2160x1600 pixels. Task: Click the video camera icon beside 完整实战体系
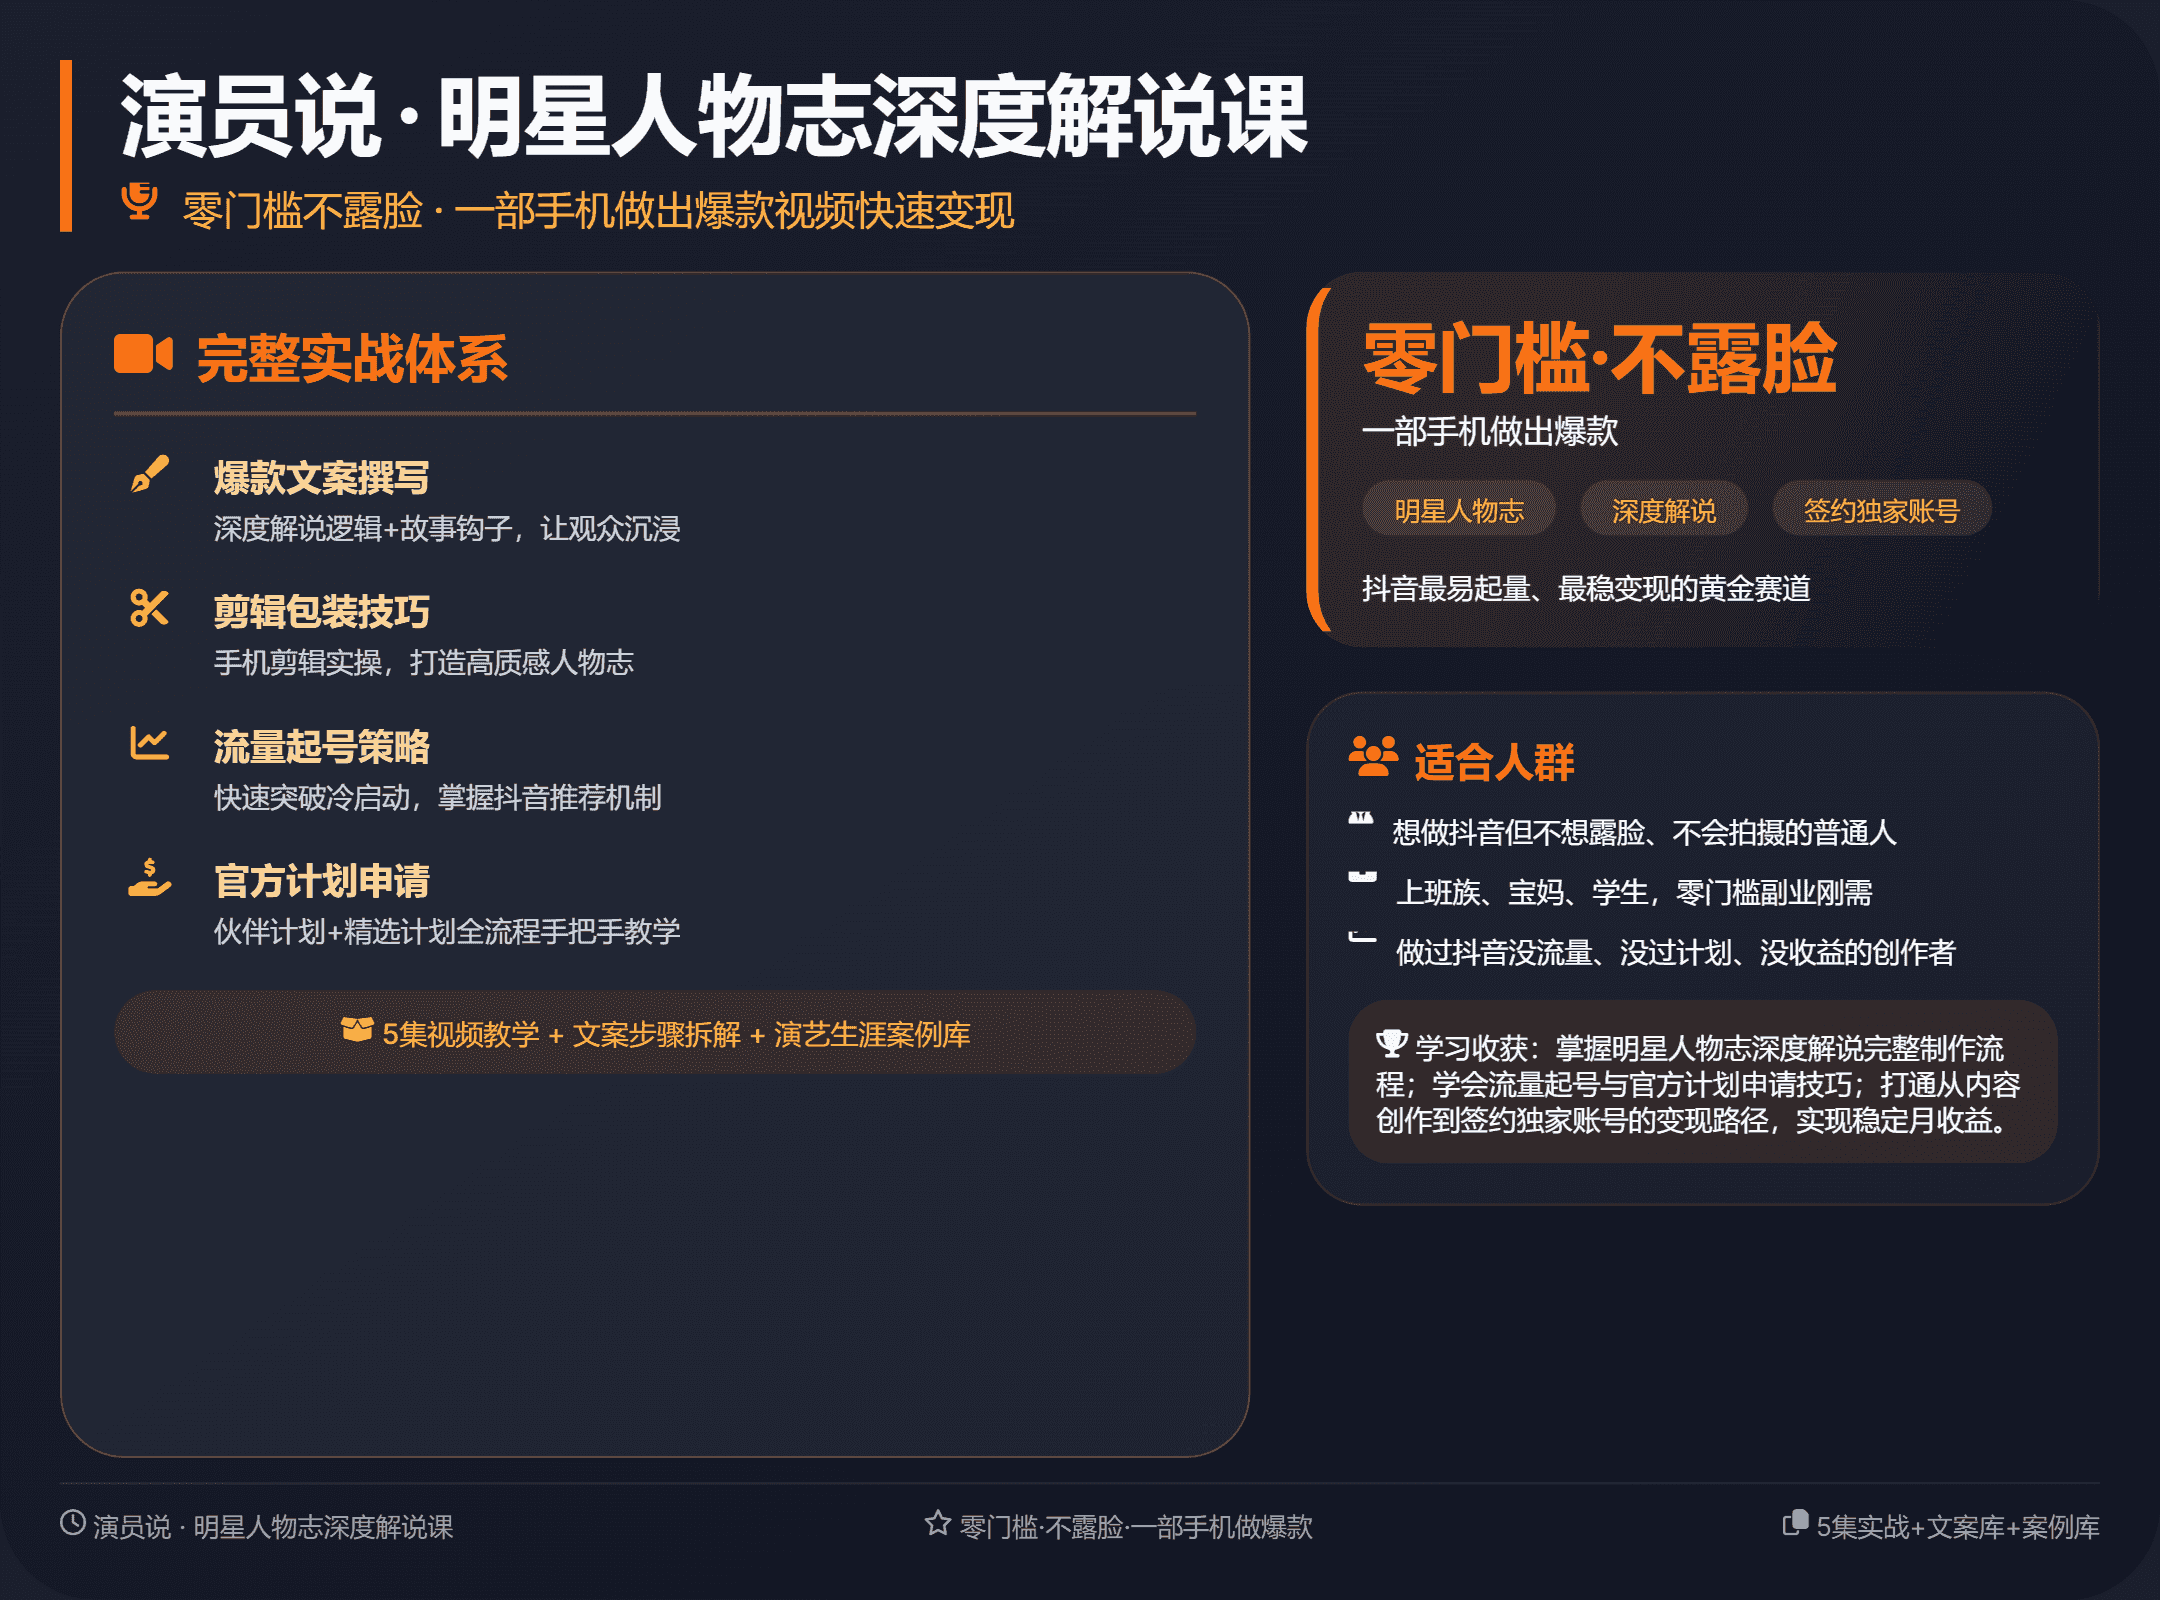click(143, 354)
